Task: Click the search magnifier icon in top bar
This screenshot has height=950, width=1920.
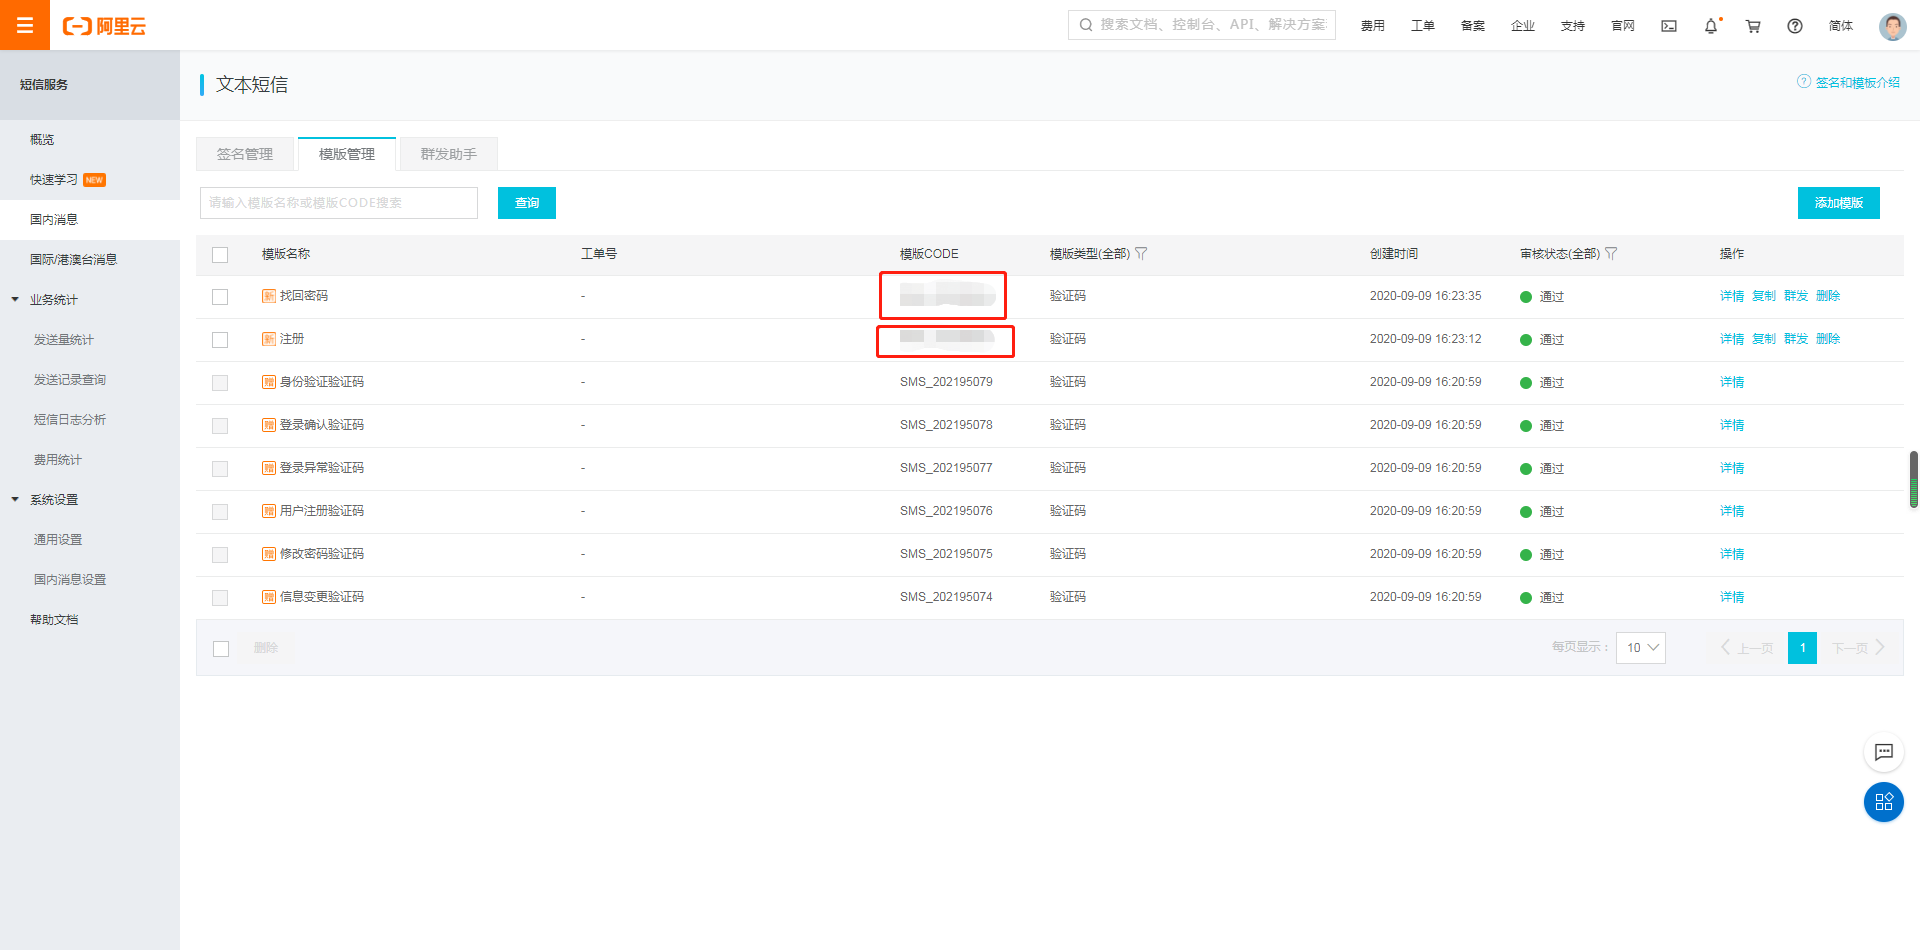Action: click(x=1086, y=25)
